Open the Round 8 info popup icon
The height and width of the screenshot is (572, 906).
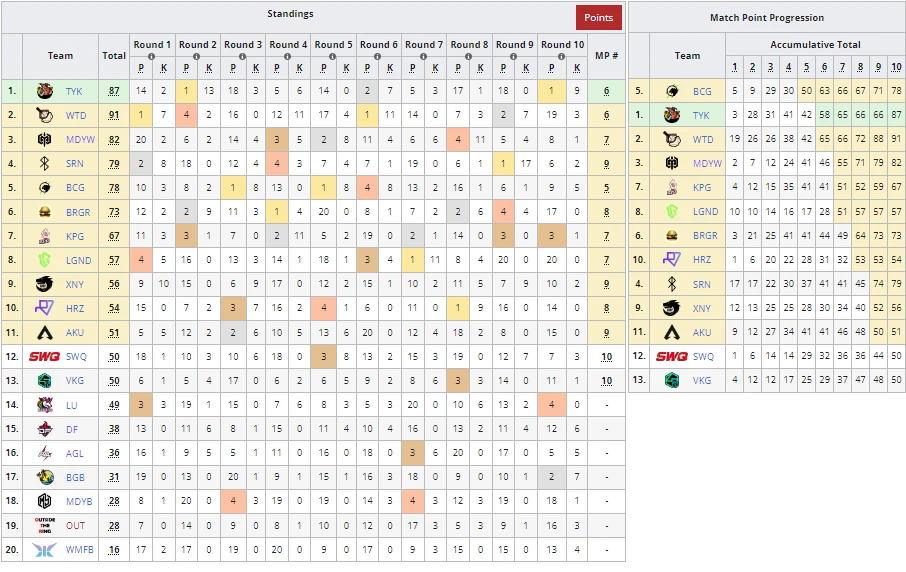point(469,57)
